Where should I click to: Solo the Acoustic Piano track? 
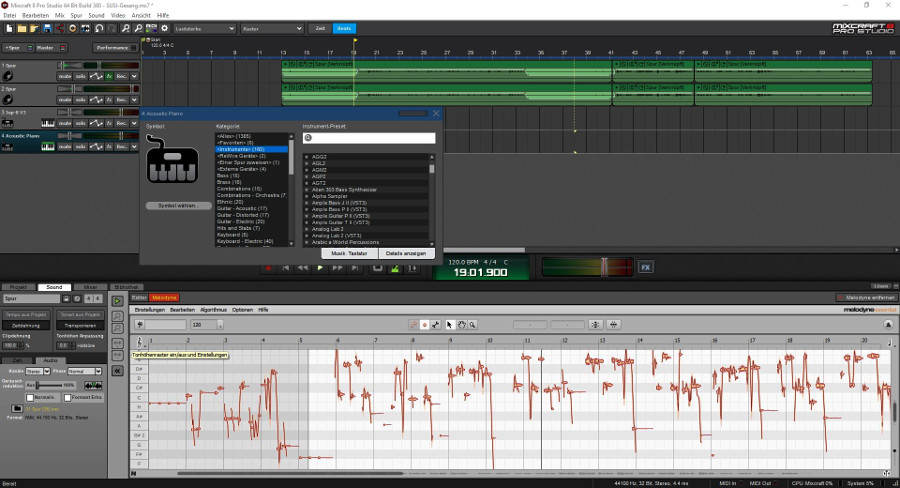[81, 146]
